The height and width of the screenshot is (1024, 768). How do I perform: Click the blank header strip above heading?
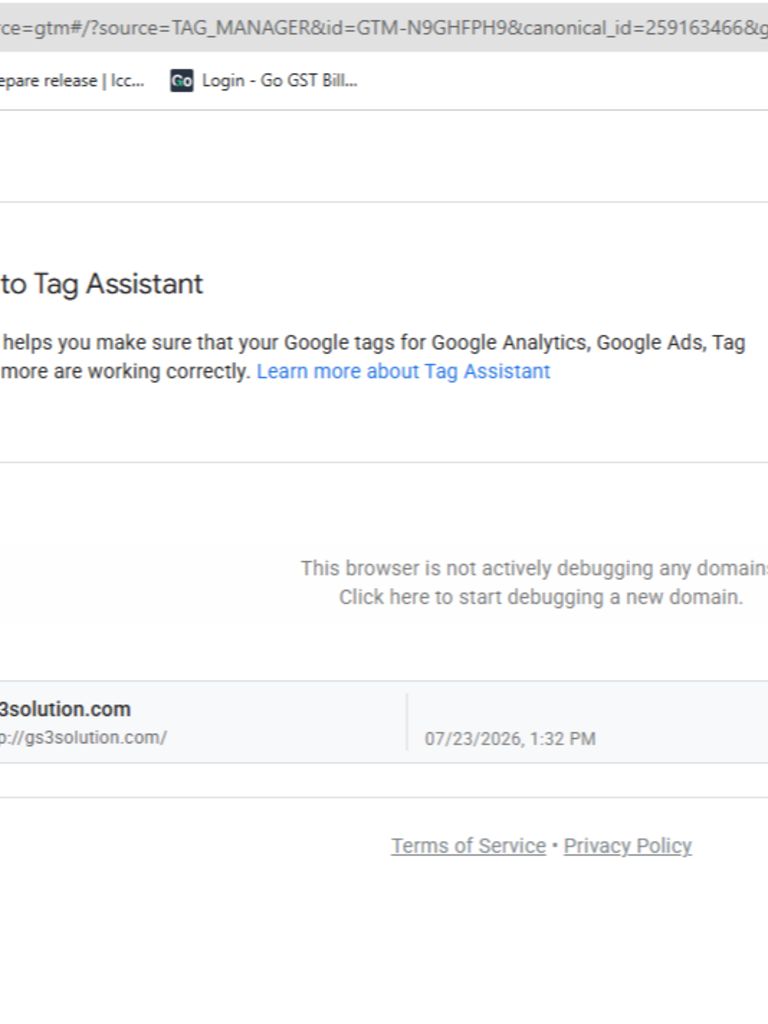point(384,157)
